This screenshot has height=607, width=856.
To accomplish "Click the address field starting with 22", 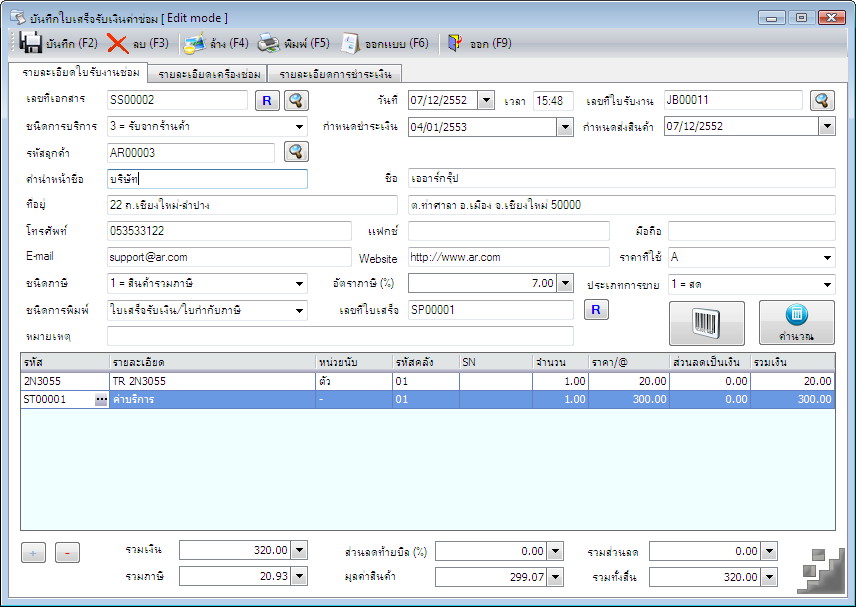I will 252,205.
